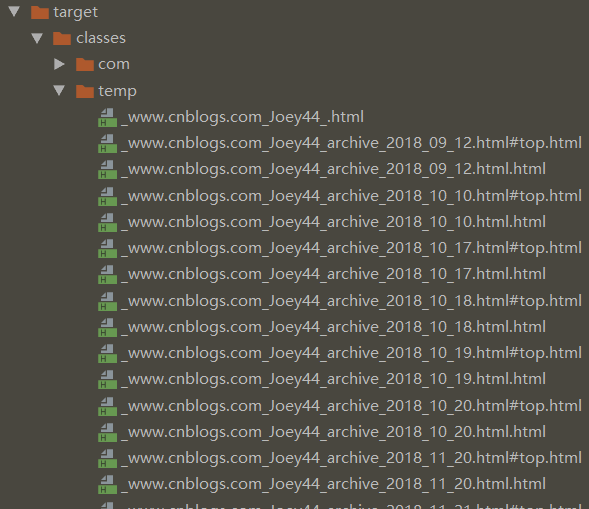Click the classes folder icon
The height and width of the screenshot is (509, 589).
[62, 38]
